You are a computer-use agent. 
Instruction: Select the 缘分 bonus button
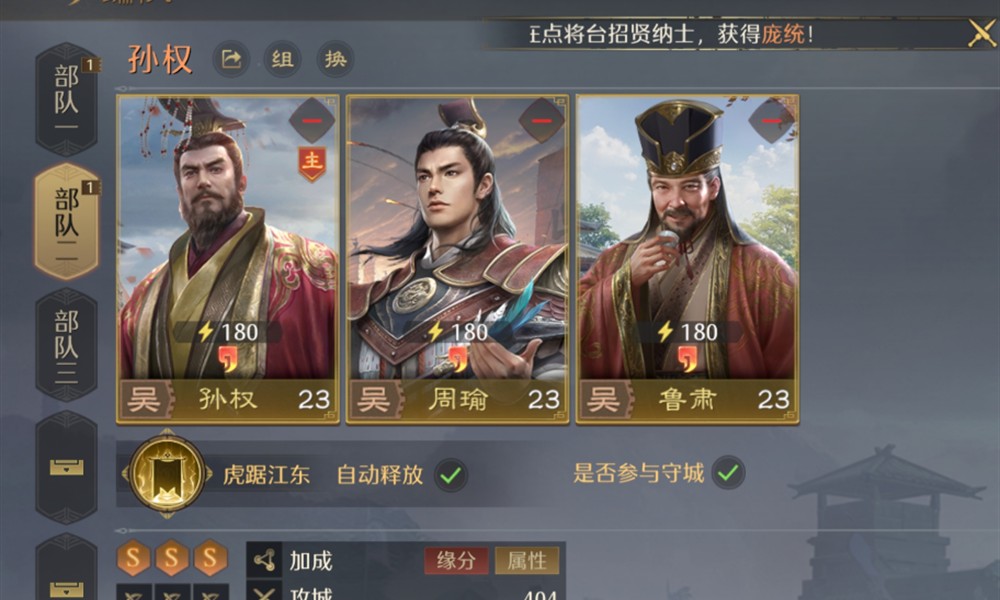click(x=457, y=561)
